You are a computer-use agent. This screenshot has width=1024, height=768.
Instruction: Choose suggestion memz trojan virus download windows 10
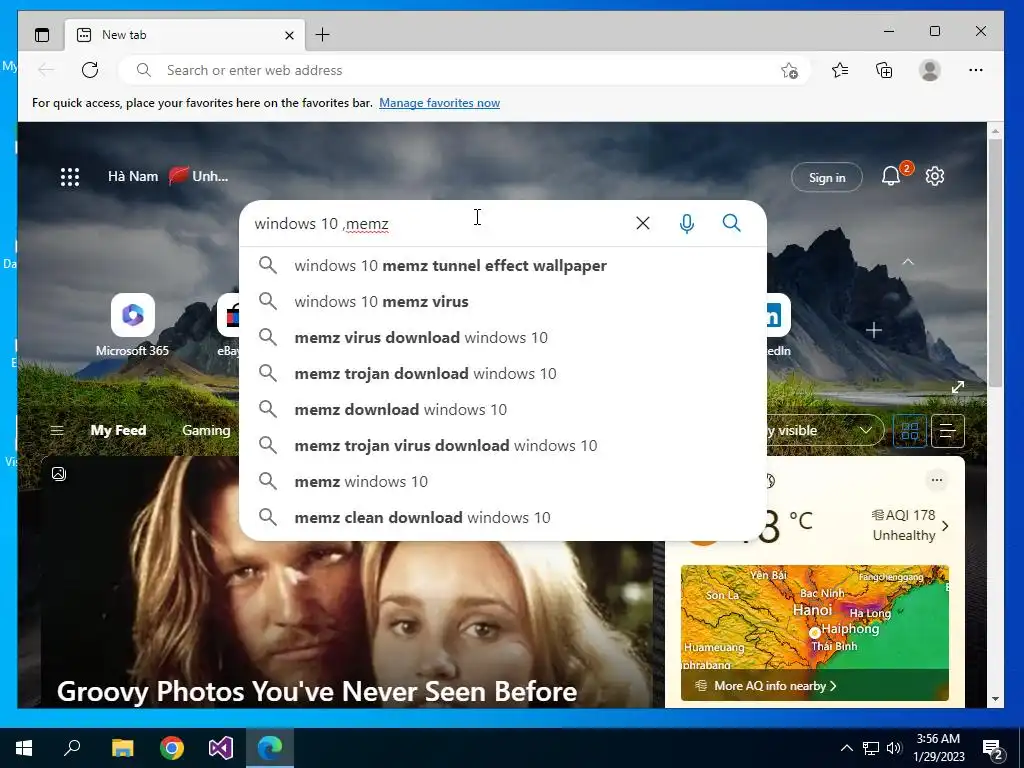[503, 445]
